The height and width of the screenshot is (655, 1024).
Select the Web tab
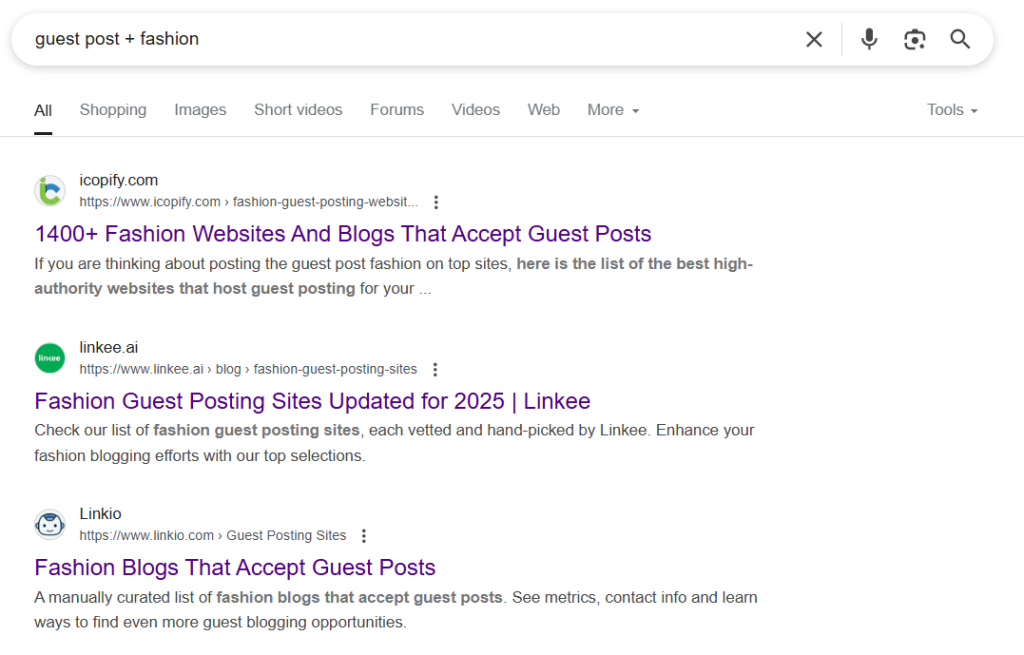543,110
